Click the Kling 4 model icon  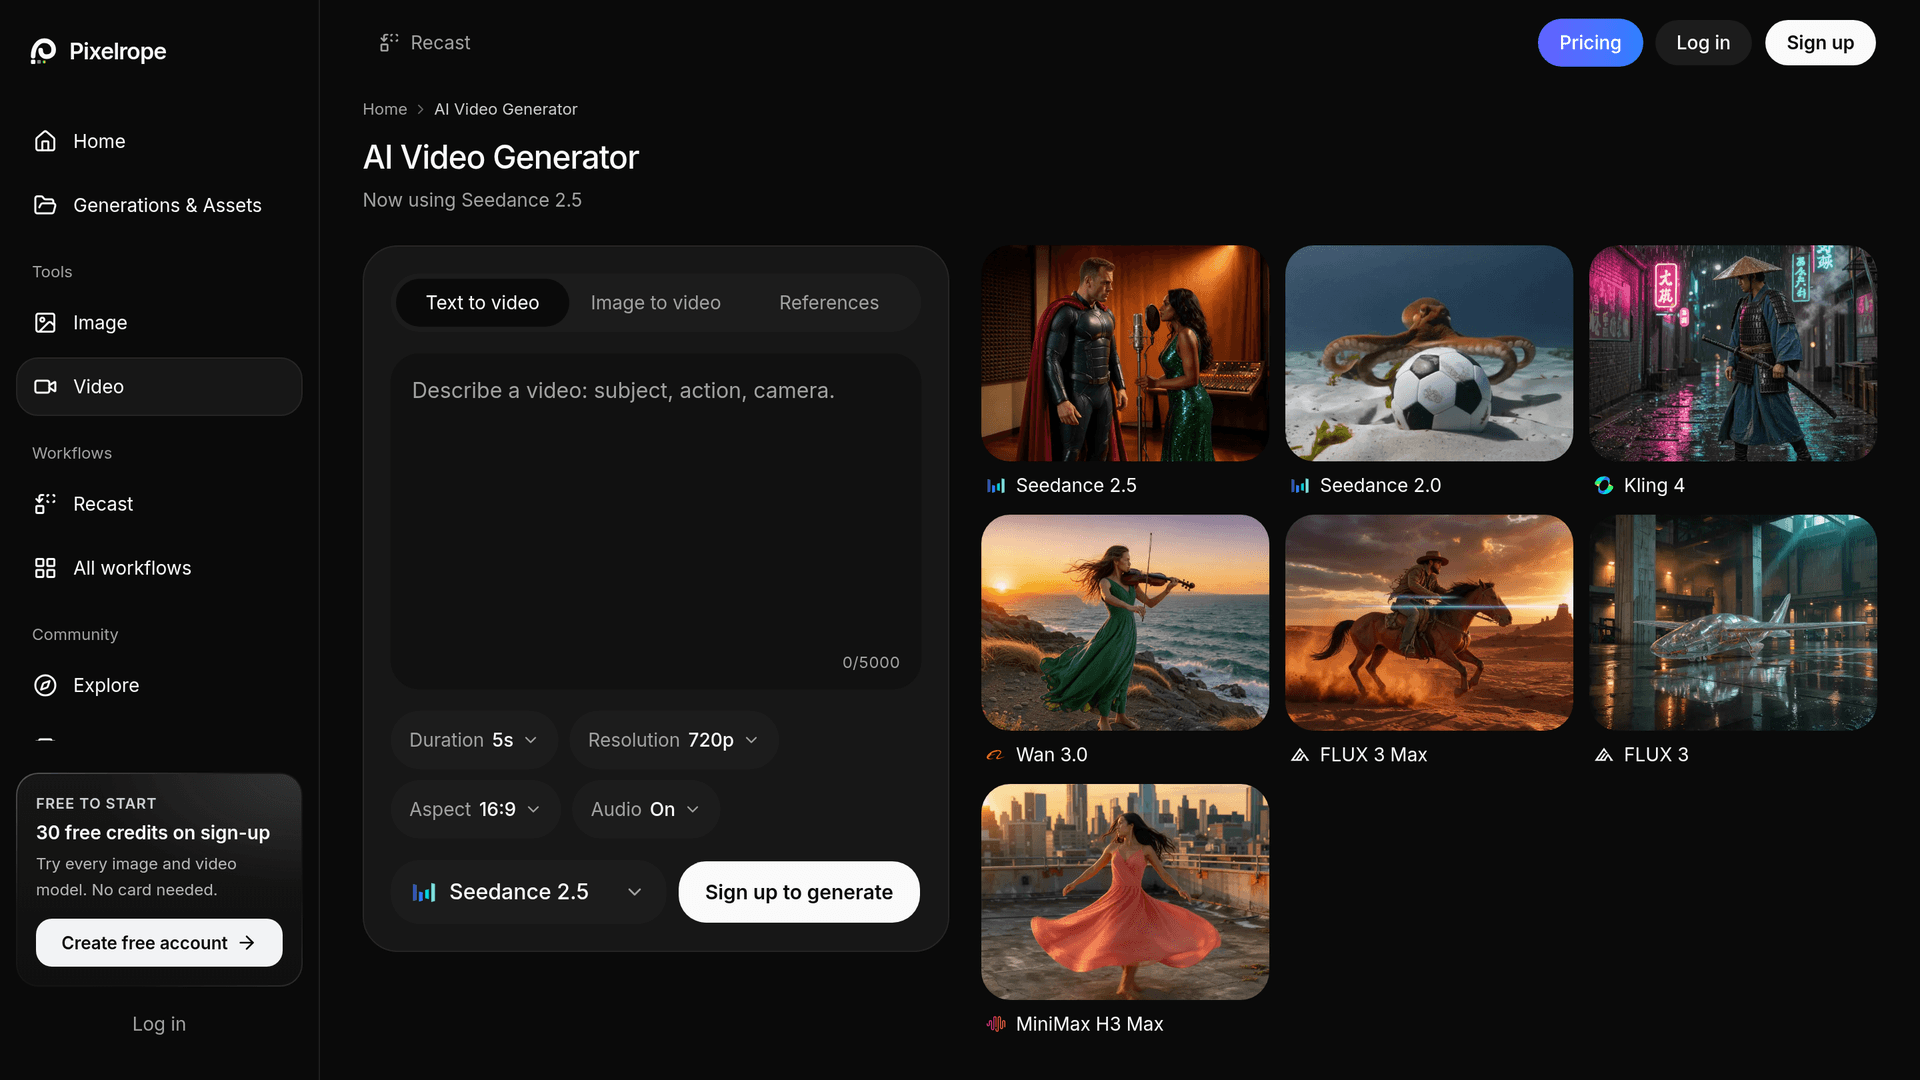(x=1604, y=485)
